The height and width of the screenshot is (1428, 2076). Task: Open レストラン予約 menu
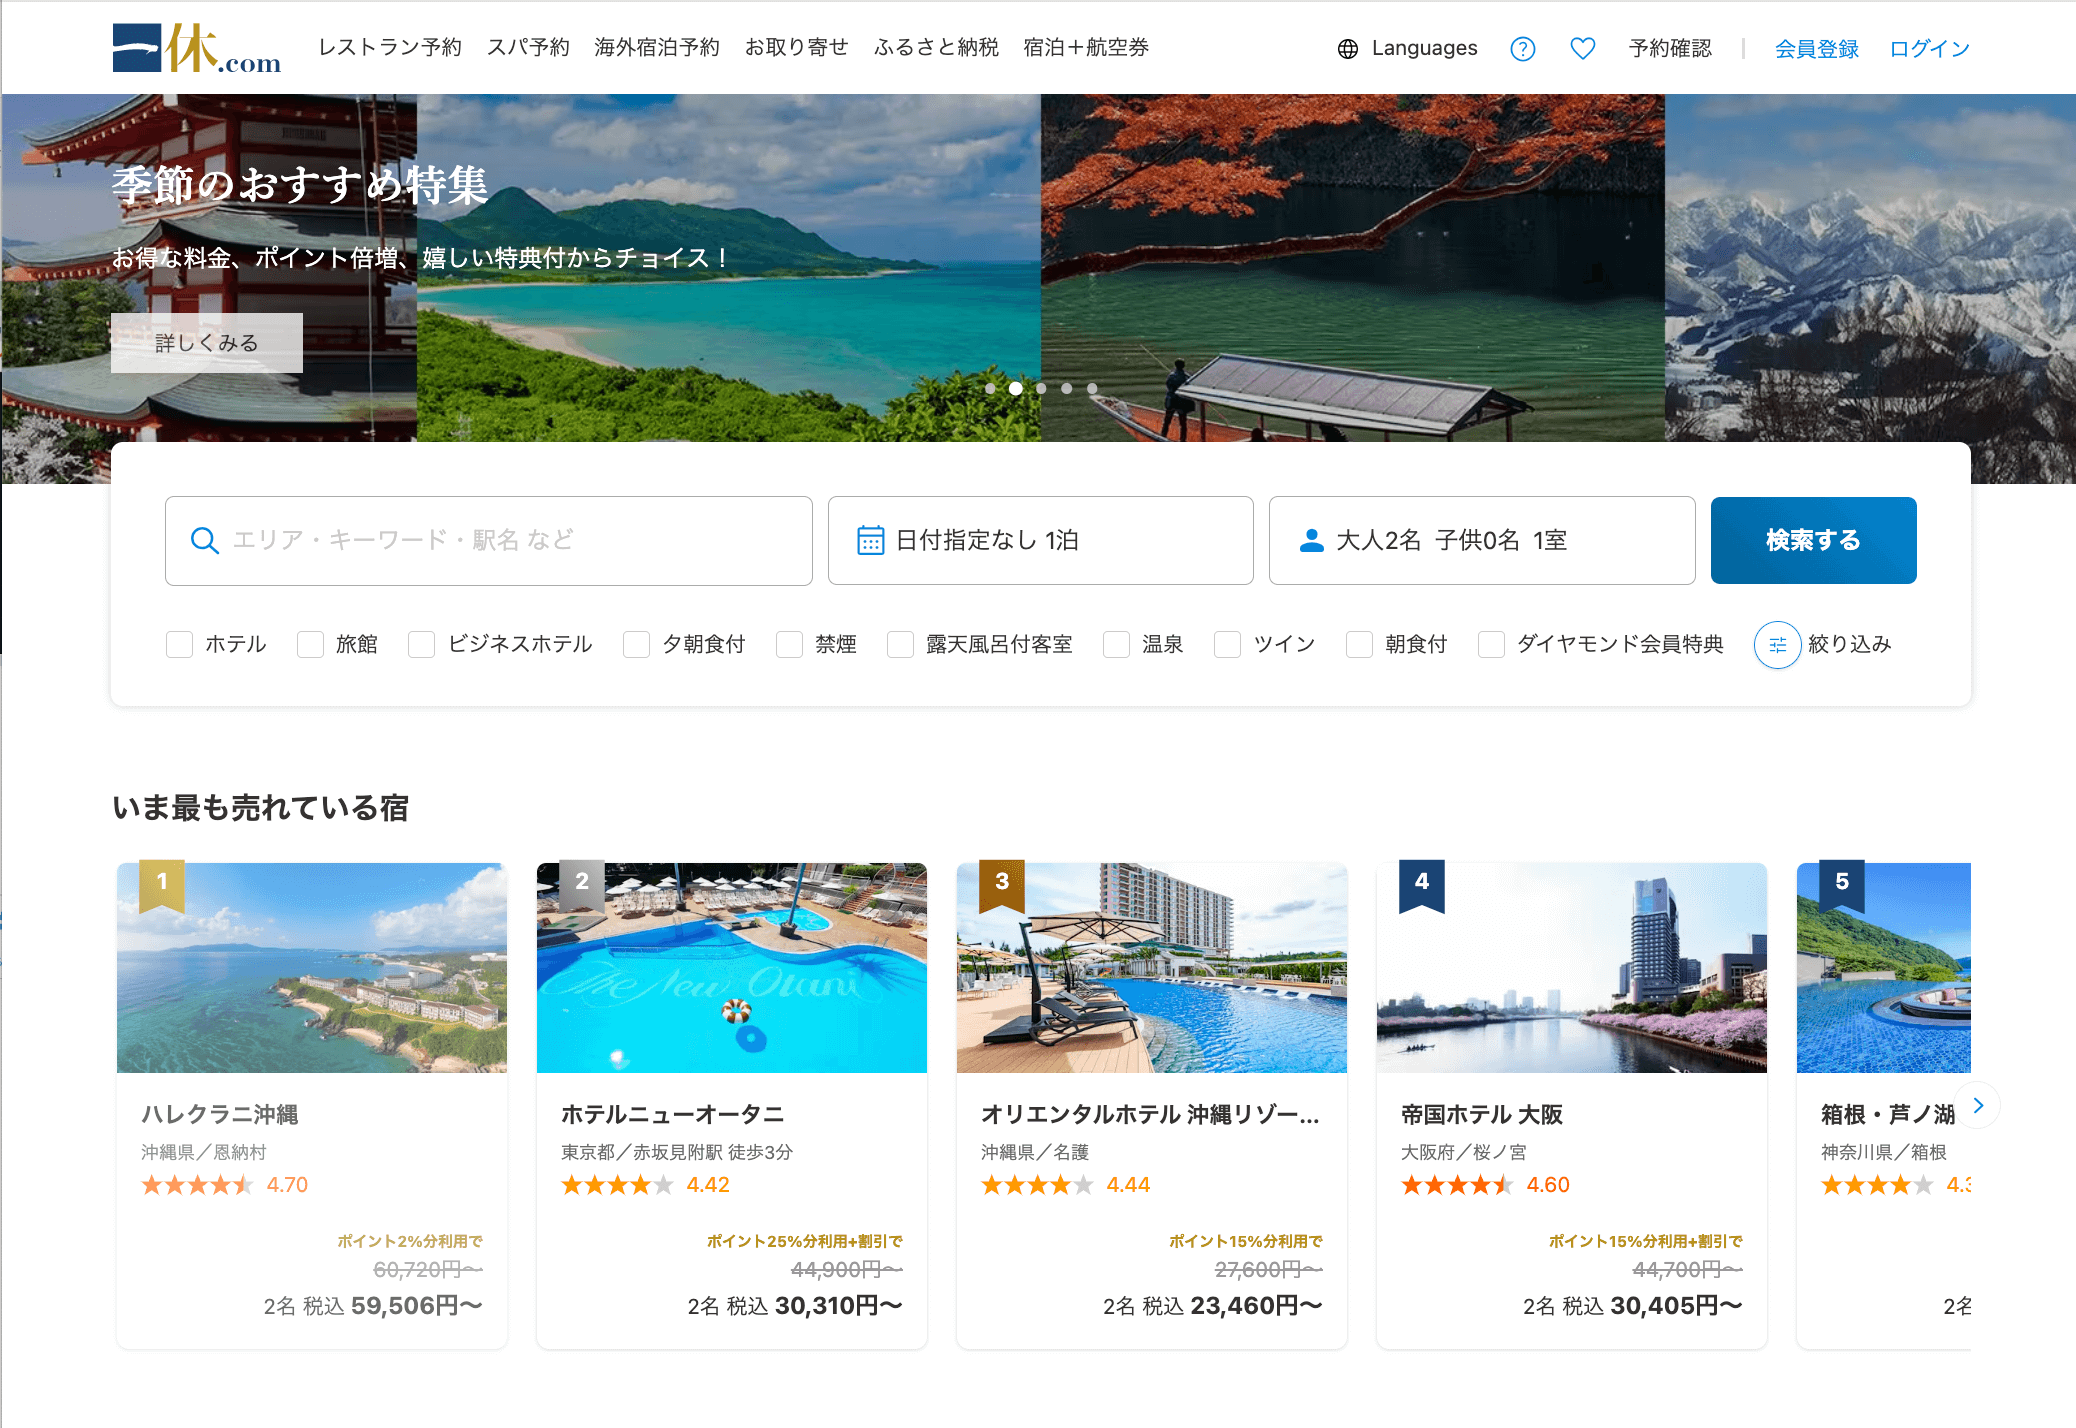[x=390, y=47]
